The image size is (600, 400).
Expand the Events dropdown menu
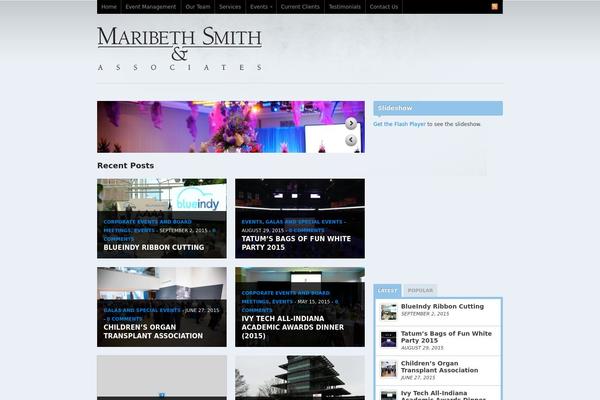pos(261,7)
